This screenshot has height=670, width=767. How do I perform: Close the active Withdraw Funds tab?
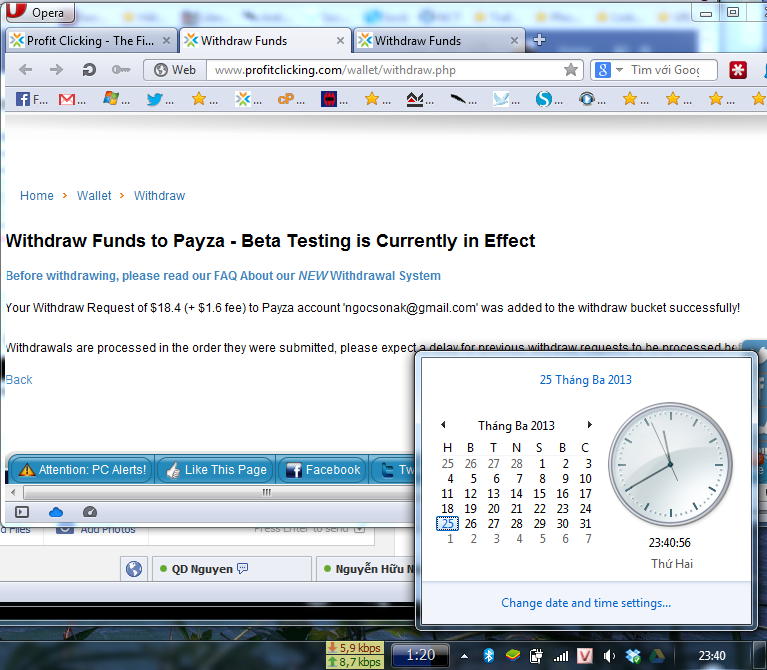coord(340,41)
